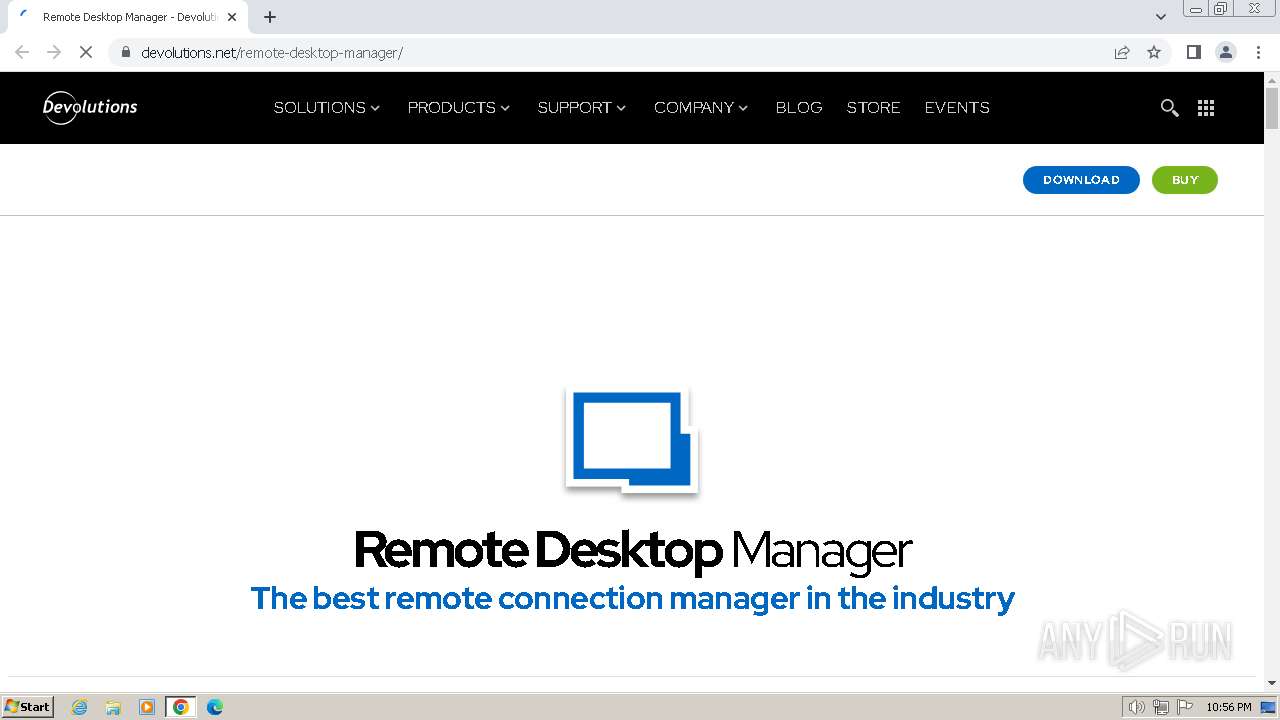The height and width of the screenshot is (720, 1280).
Task: Click the green BUY button
Action: [x=1185, y=180]
